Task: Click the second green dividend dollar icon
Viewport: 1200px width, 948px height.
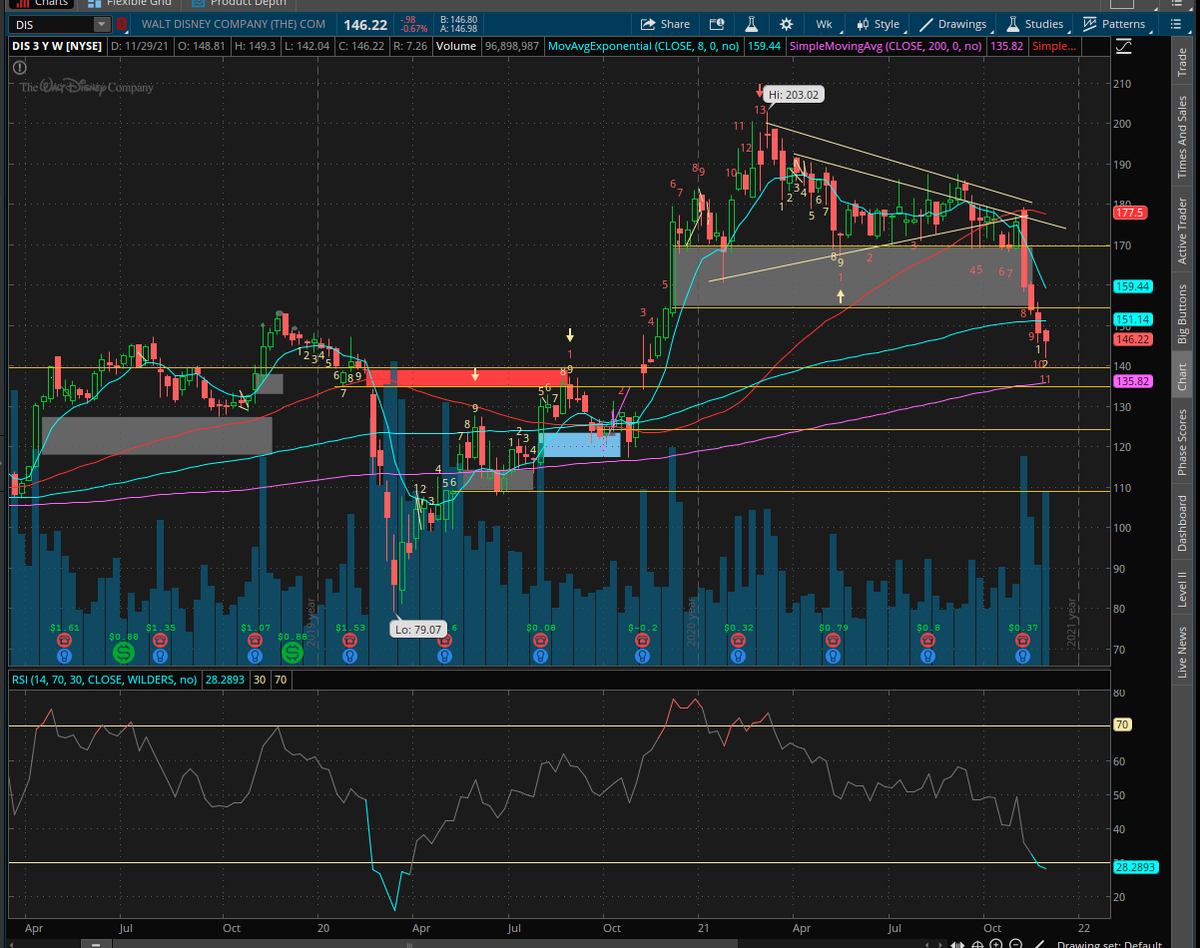Action: pyautogui.click(x=292, y=652)
